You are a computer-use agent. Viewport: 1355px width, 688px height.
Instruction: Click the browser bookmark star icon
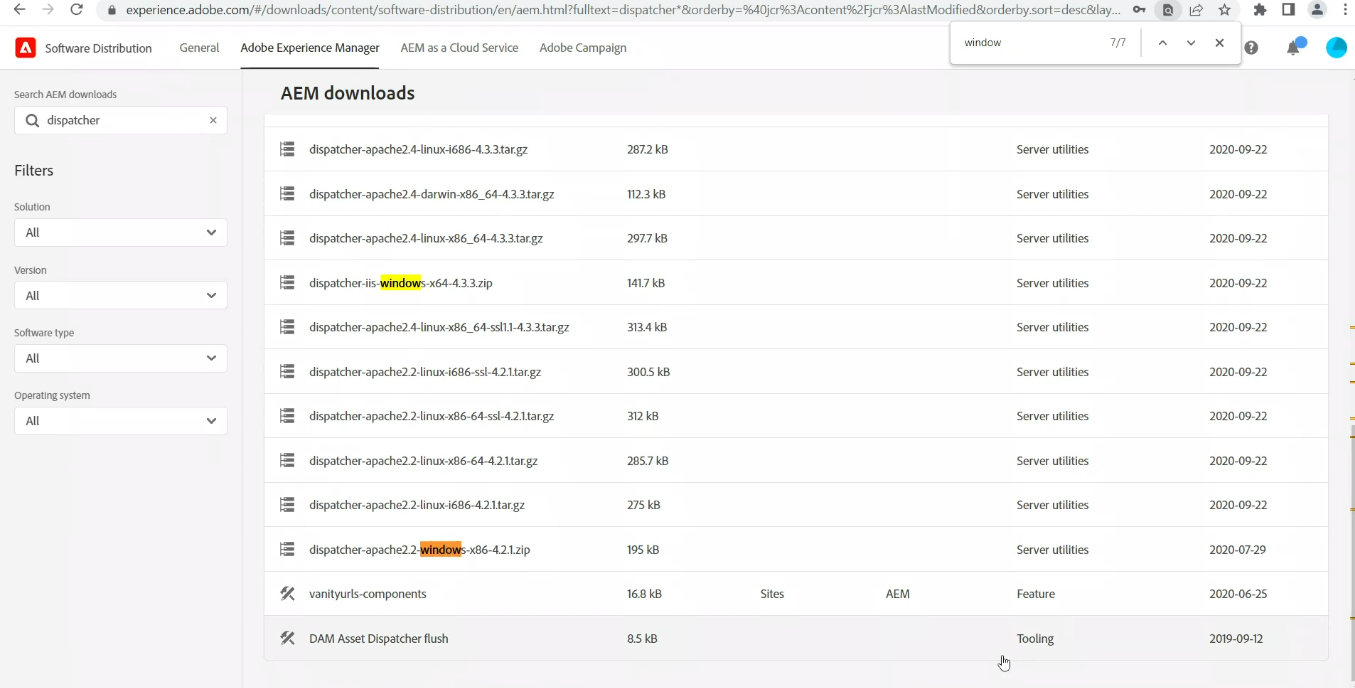coord(1224,10)
